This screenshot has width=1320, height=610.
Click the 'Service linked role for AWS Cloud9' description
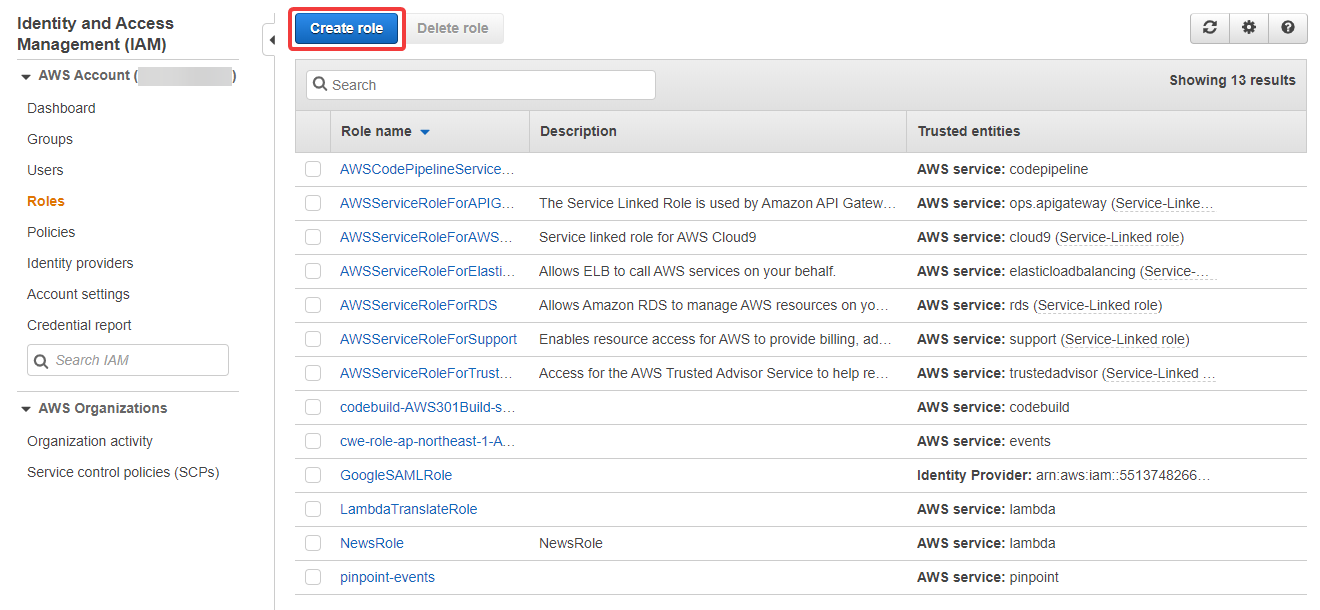(x=650, y=237)
